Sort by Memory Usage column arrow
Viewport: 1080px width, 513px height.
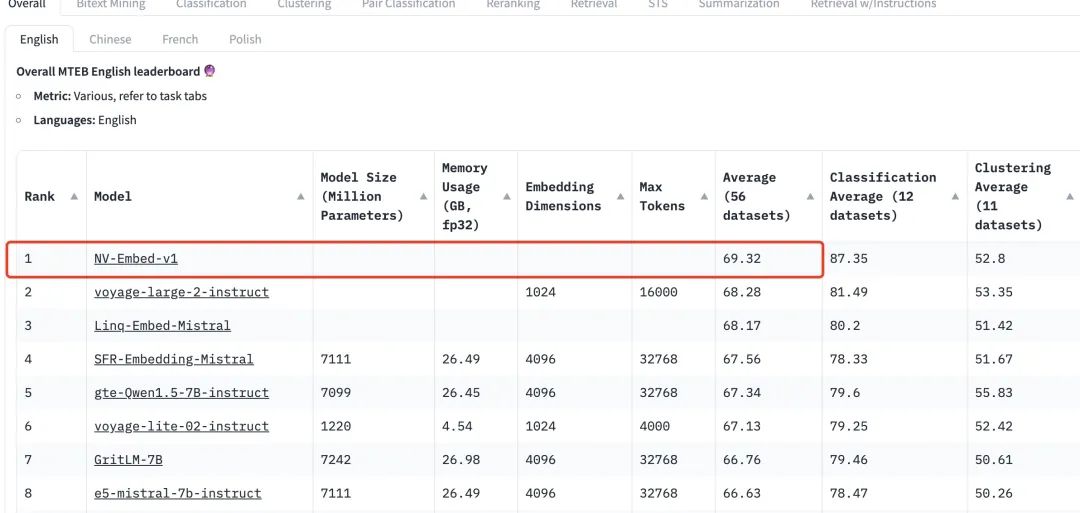pyautogui.click(x=506, y=196)
